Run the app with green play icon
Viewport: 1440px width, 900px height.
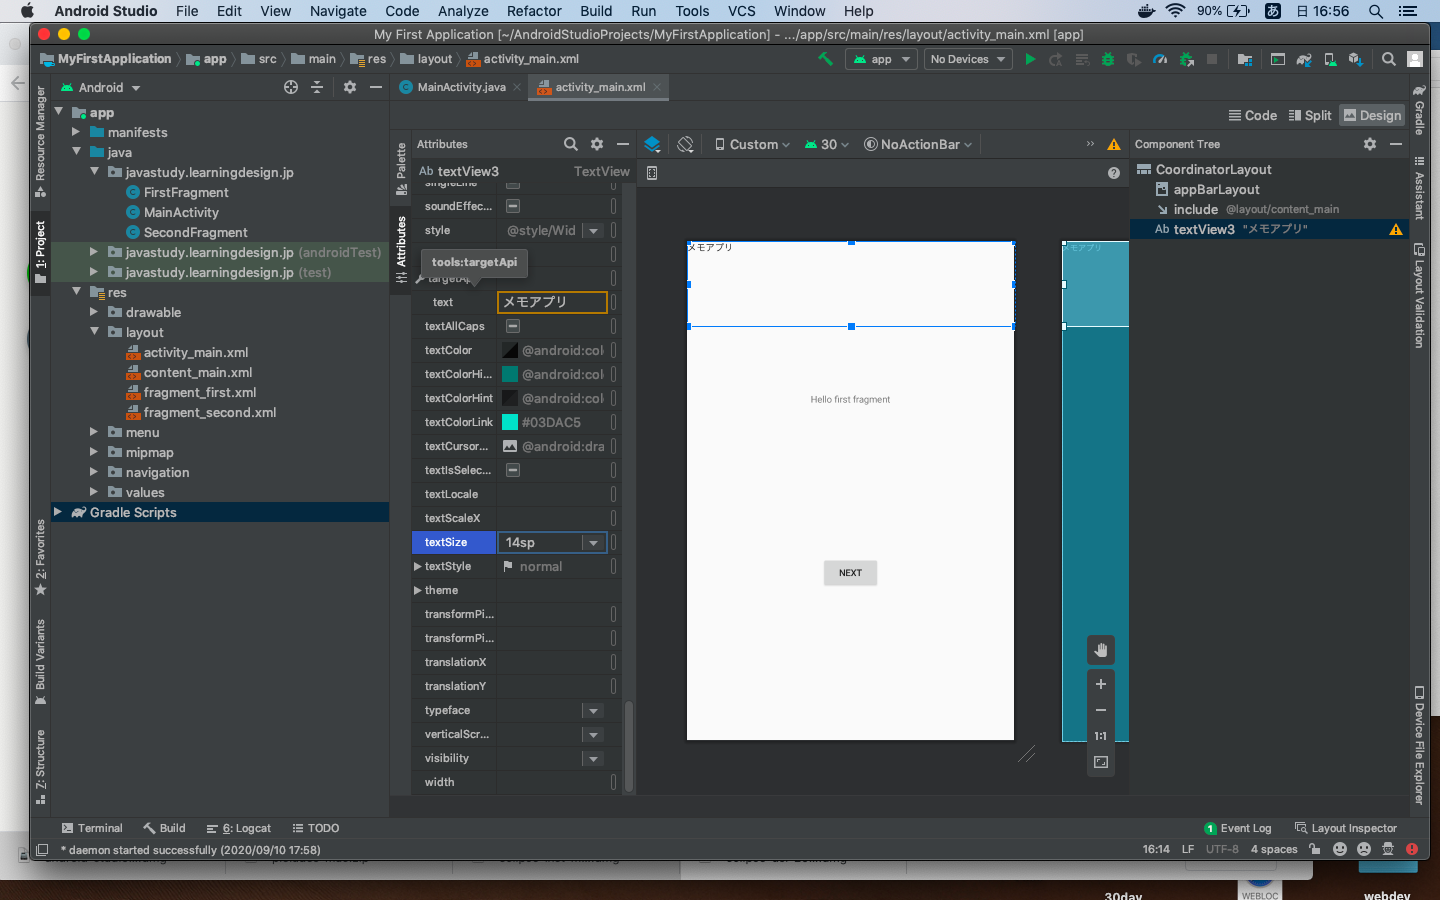click(1030, 59)
